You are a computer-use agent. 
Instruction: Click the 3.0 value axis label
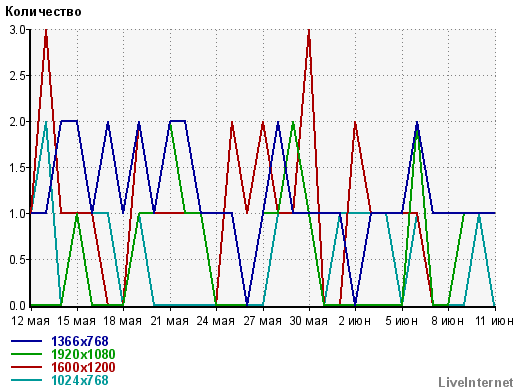pos(18,30)
